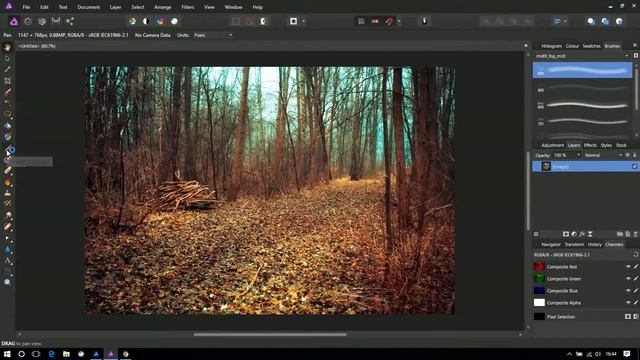This screenshot has height=360, width=640.
Task: Select the Artistic Text tool
Action: (7, 261)
